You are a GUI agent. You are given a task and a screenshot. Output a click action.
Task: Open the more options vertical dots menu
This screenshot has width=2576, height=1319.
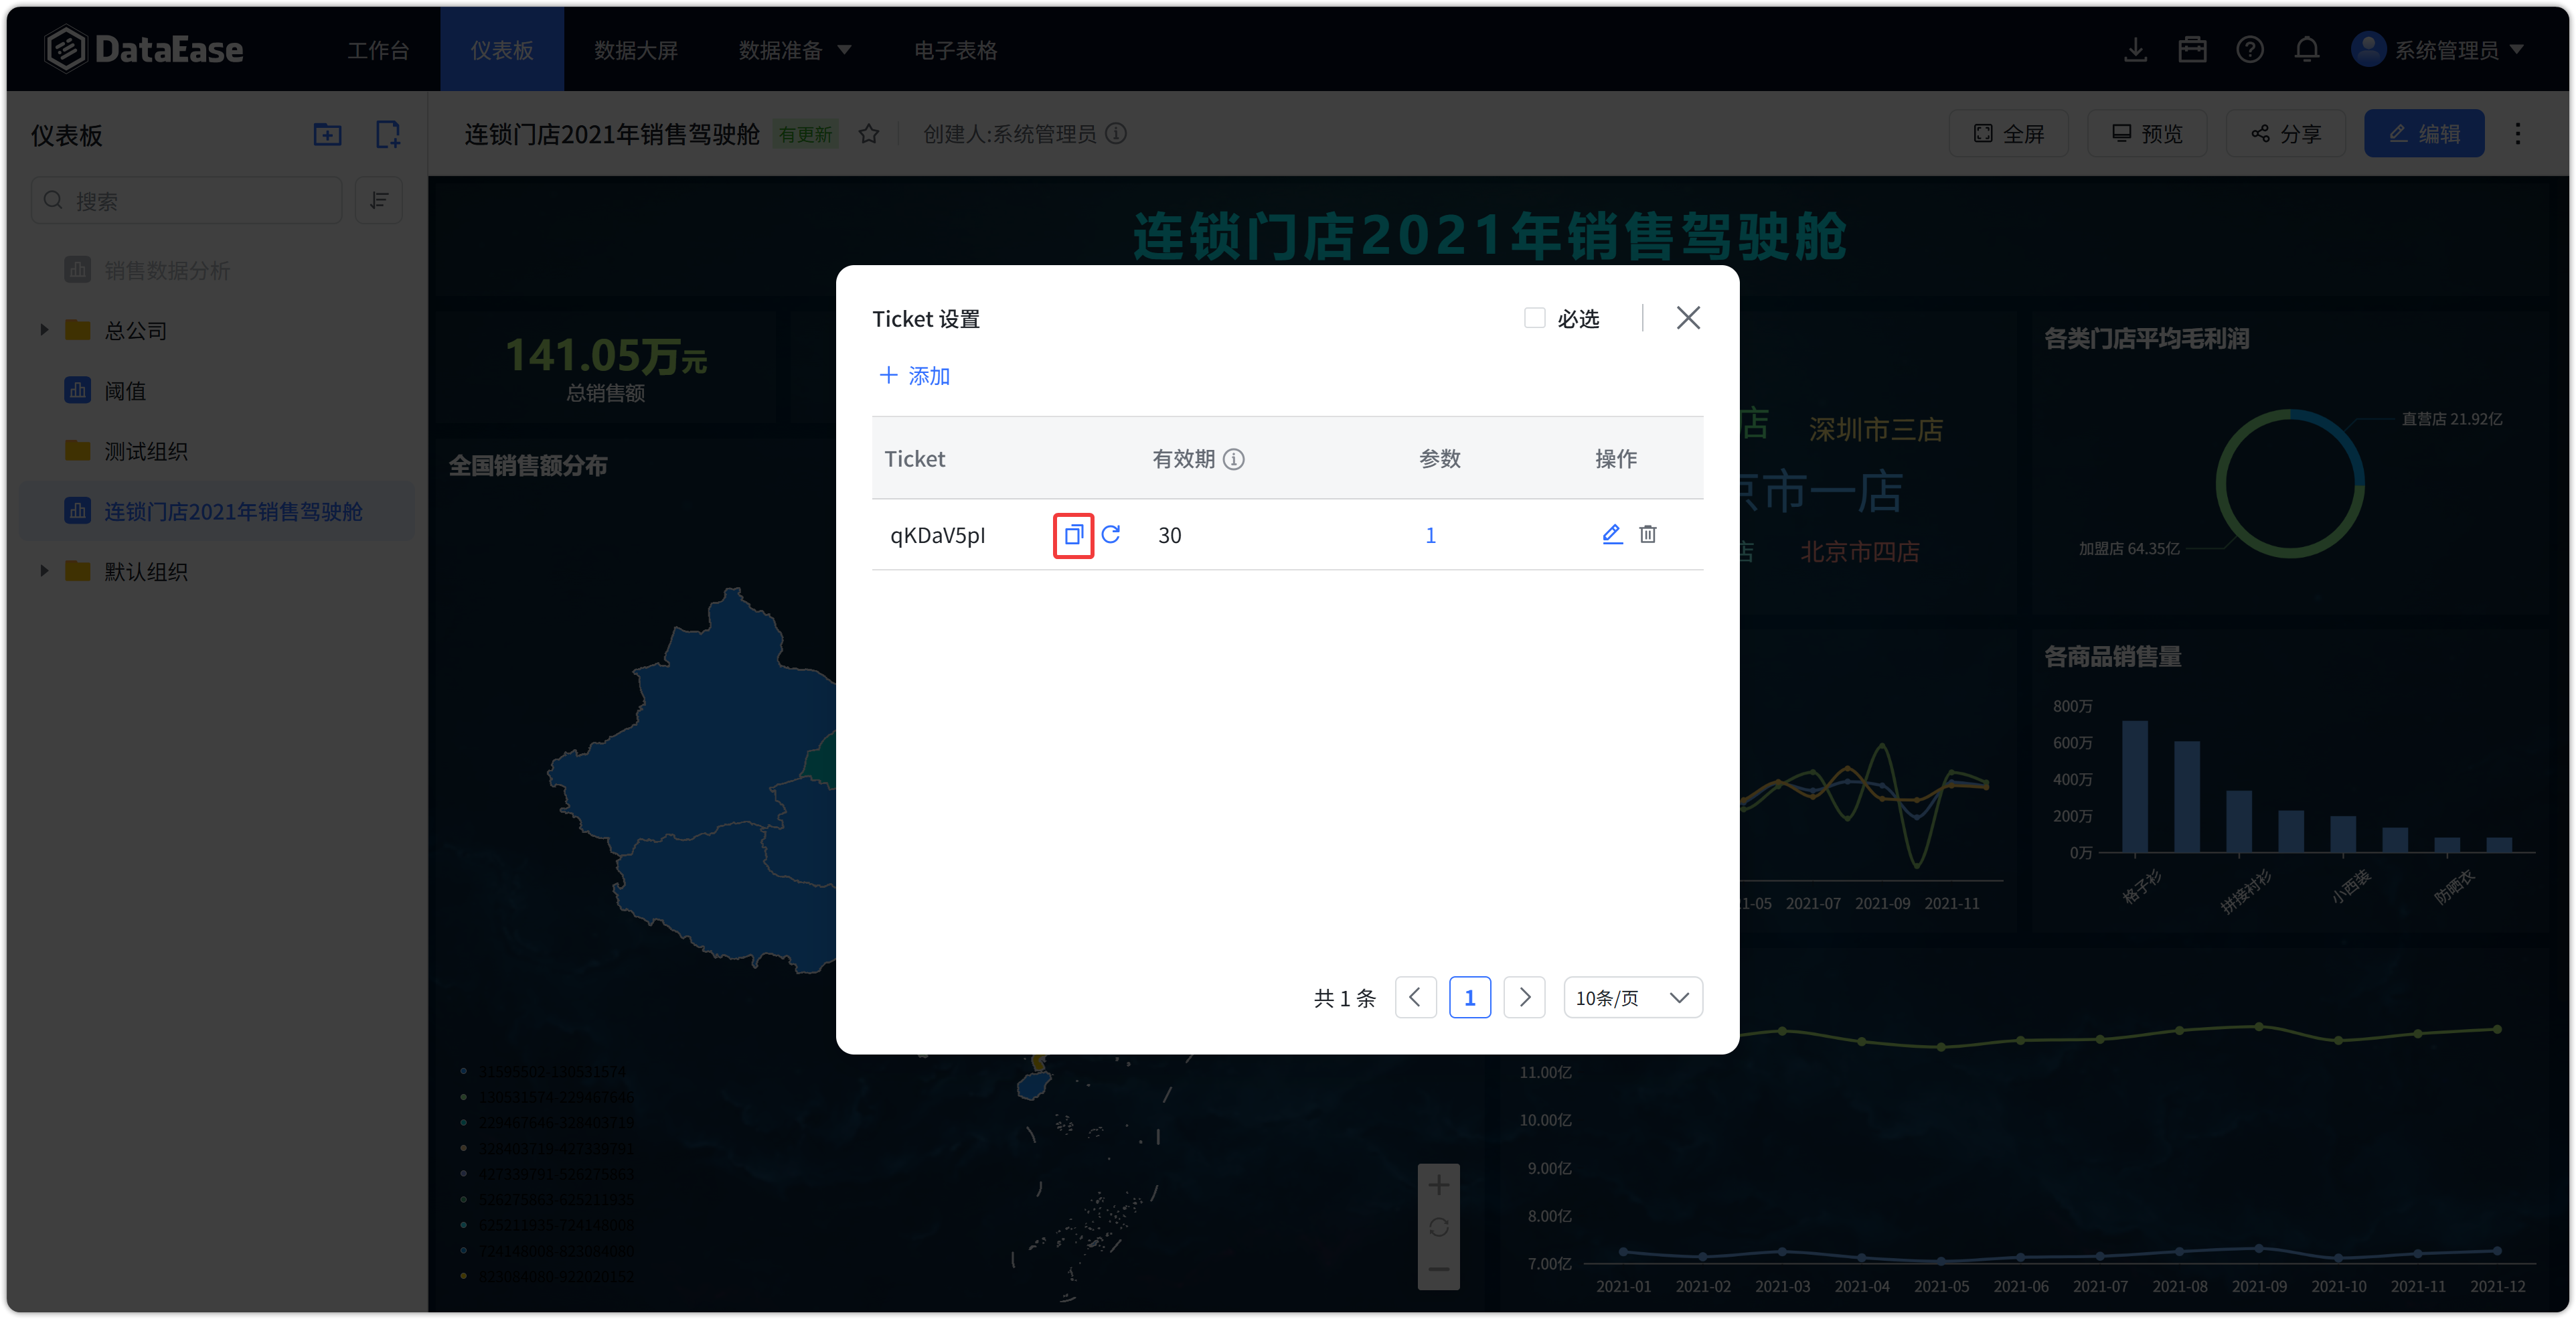2518,134
